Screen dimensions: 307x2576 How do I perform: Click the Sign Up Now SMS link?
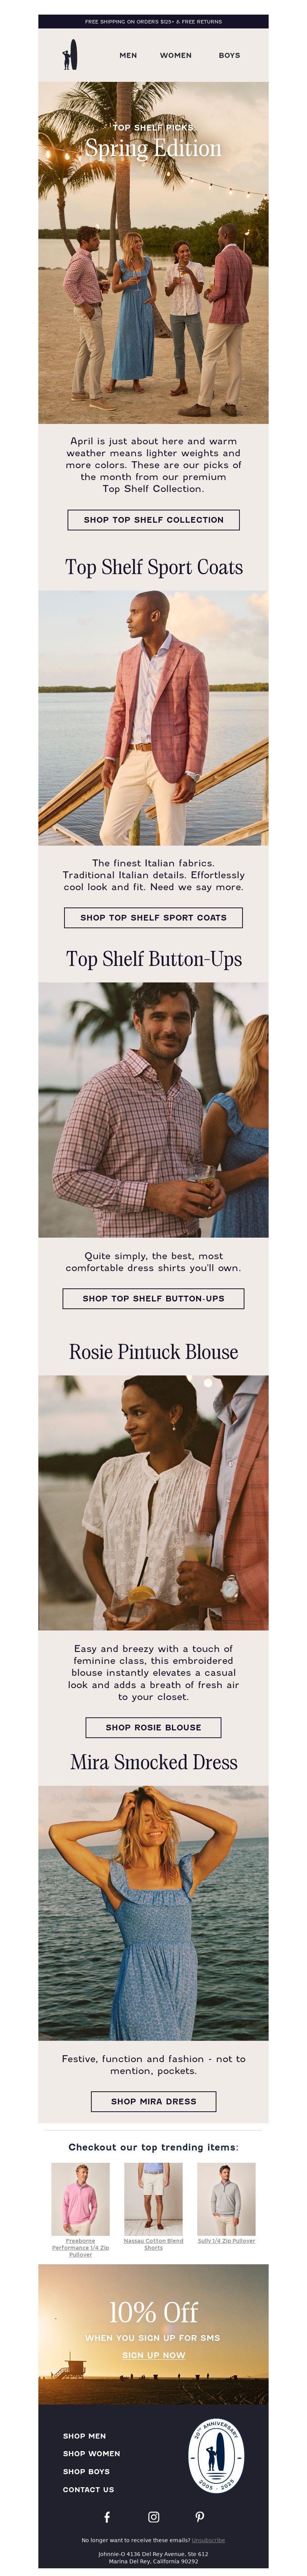point(153,2355)
